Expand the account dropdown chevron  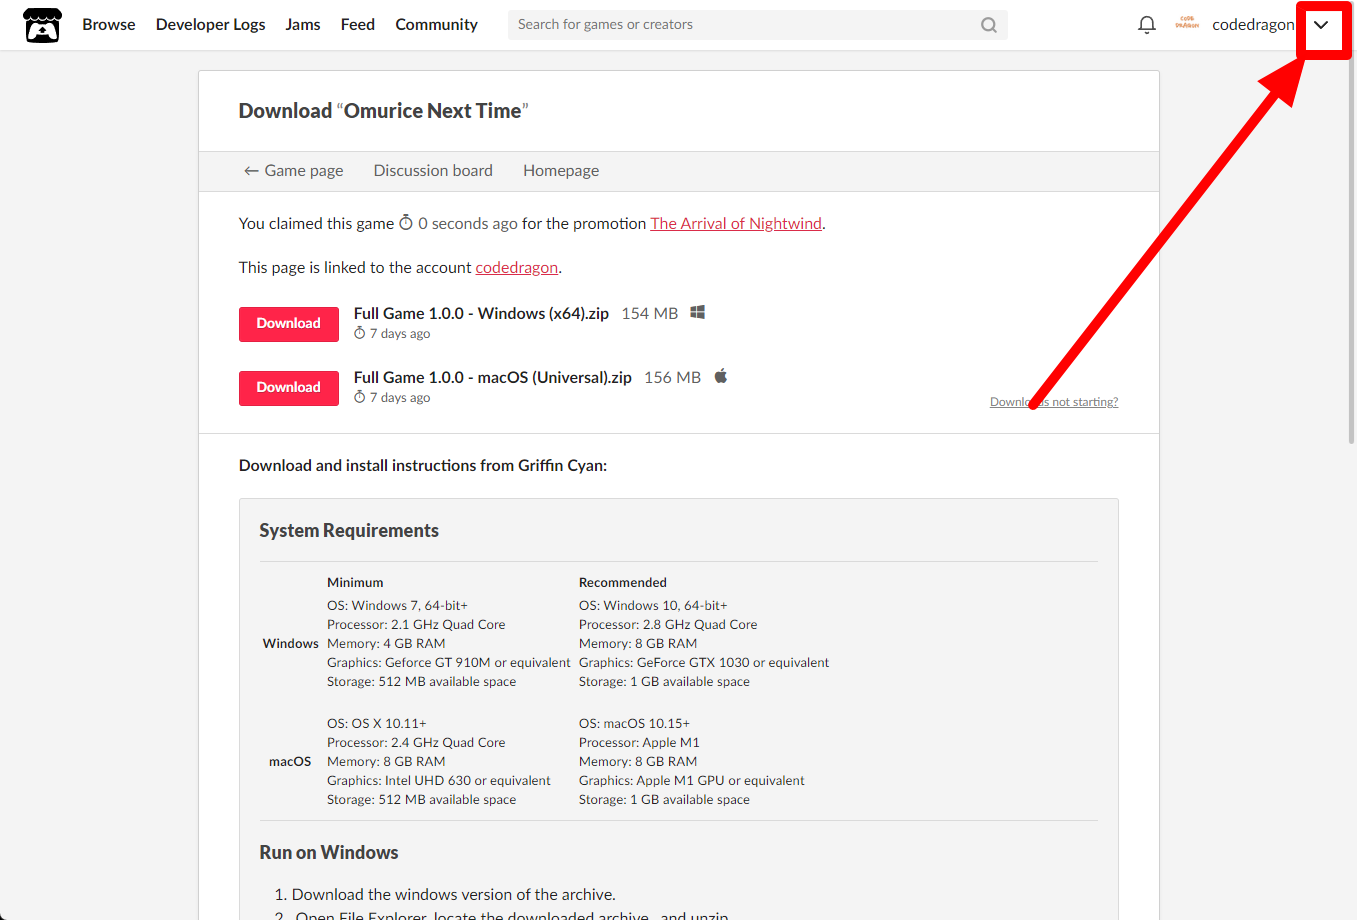(x=1321, y=25)
